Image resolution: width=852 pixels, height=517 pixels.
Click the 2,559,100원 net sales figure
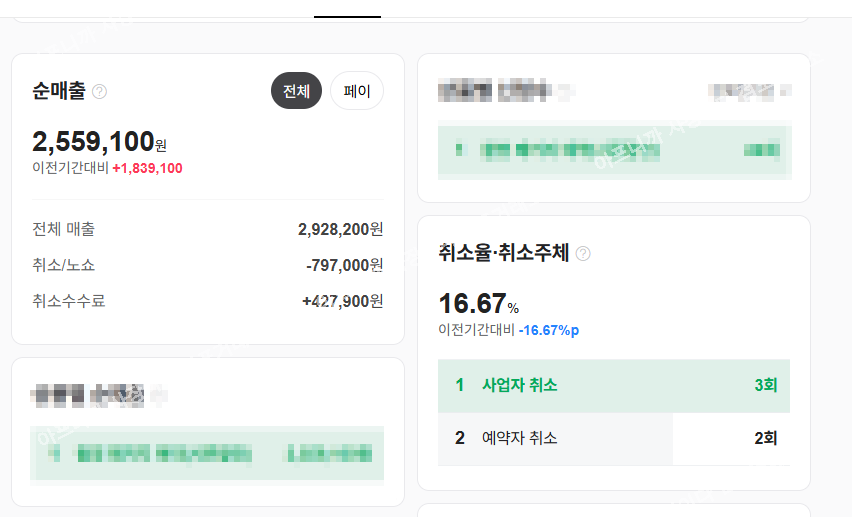click(x=99, y=142)
